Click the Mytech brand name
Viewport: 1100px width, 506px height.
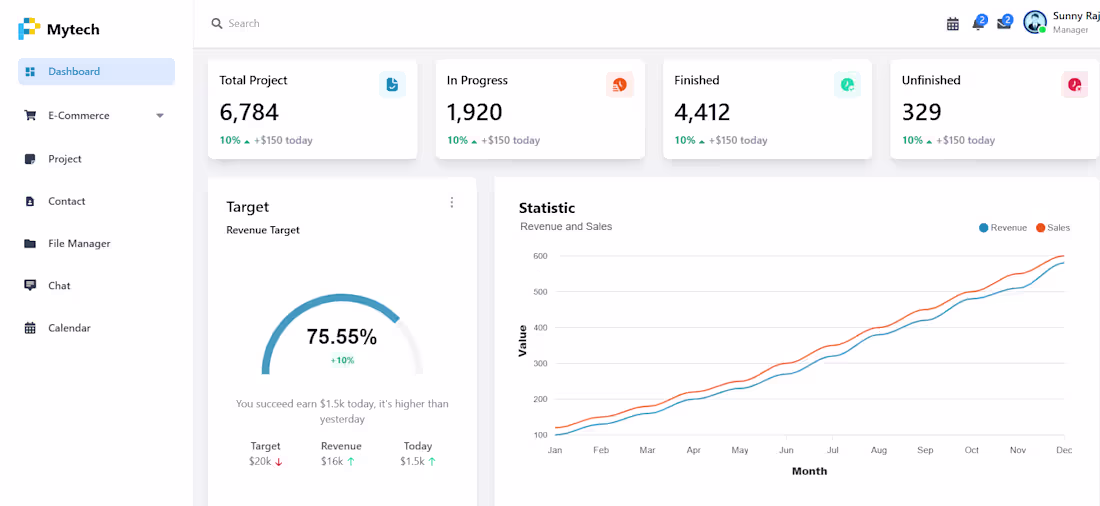point(73,29)
